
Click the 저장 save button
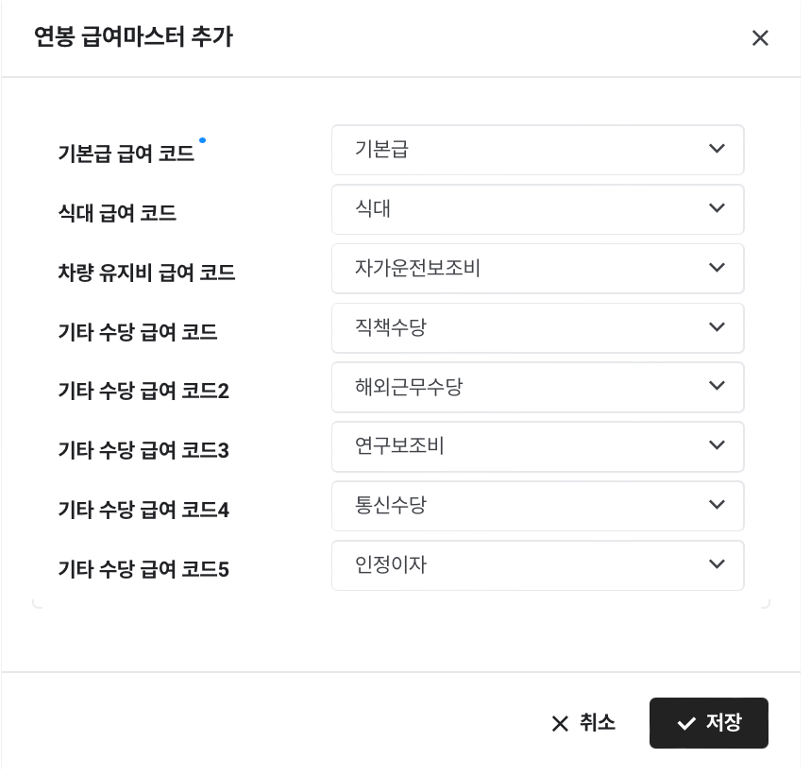(708, 723)
